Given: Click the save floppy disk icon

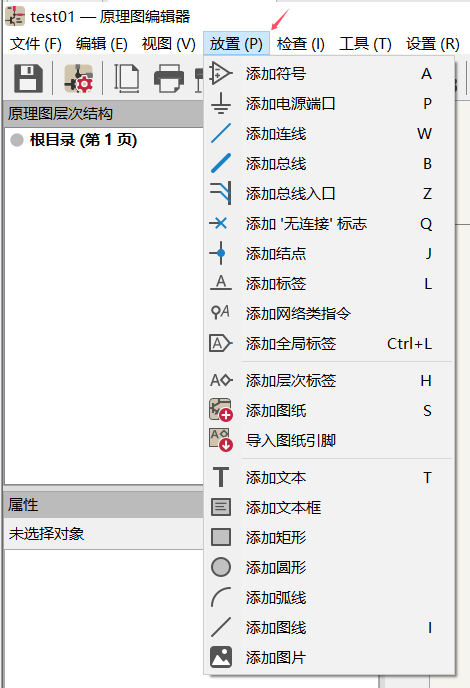Looking at the screenshot, I should 29,79.
